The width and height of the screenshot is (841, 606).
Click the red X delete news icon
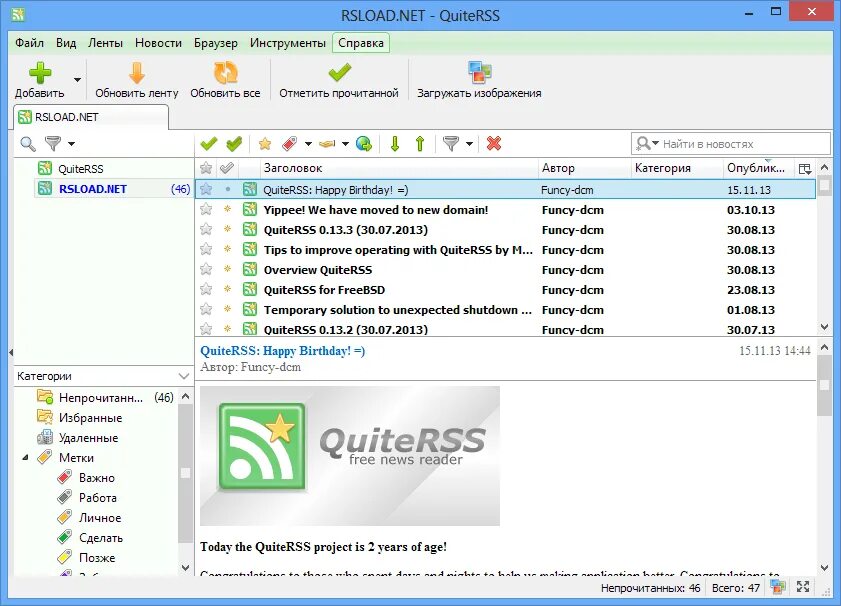pyautogui.click(x=494, y=144)
